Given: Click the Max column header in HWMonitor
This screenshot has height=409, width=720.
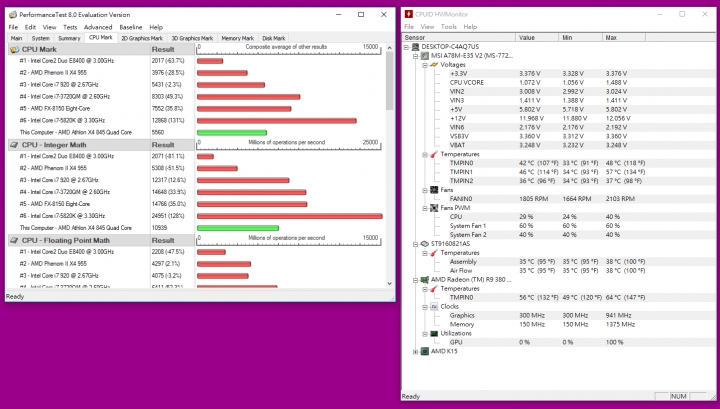Looking at the screenshot, I should (623, 38).
